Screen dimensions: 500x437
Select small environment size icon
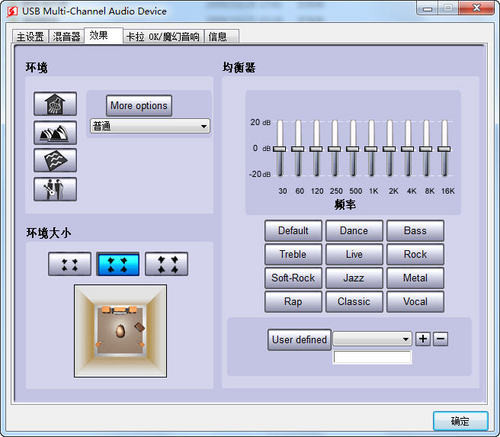click(x=70, y=264)
